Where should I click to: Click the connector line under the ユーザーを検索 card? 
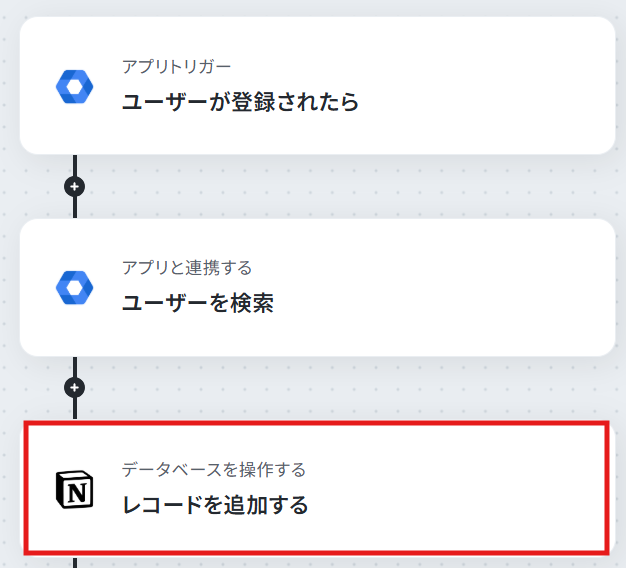tap(75, 366)
